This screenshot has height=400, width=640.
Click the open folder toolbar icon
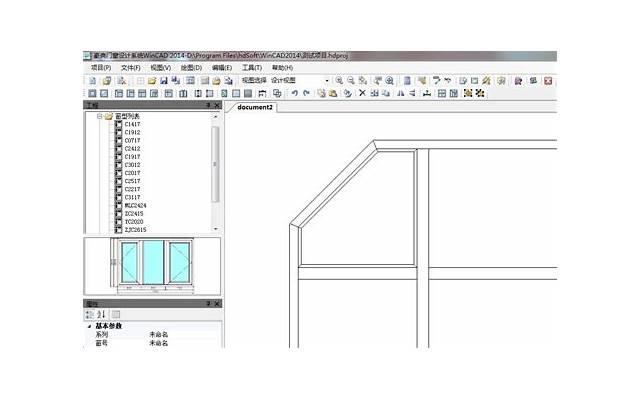(x=152, y=80)
